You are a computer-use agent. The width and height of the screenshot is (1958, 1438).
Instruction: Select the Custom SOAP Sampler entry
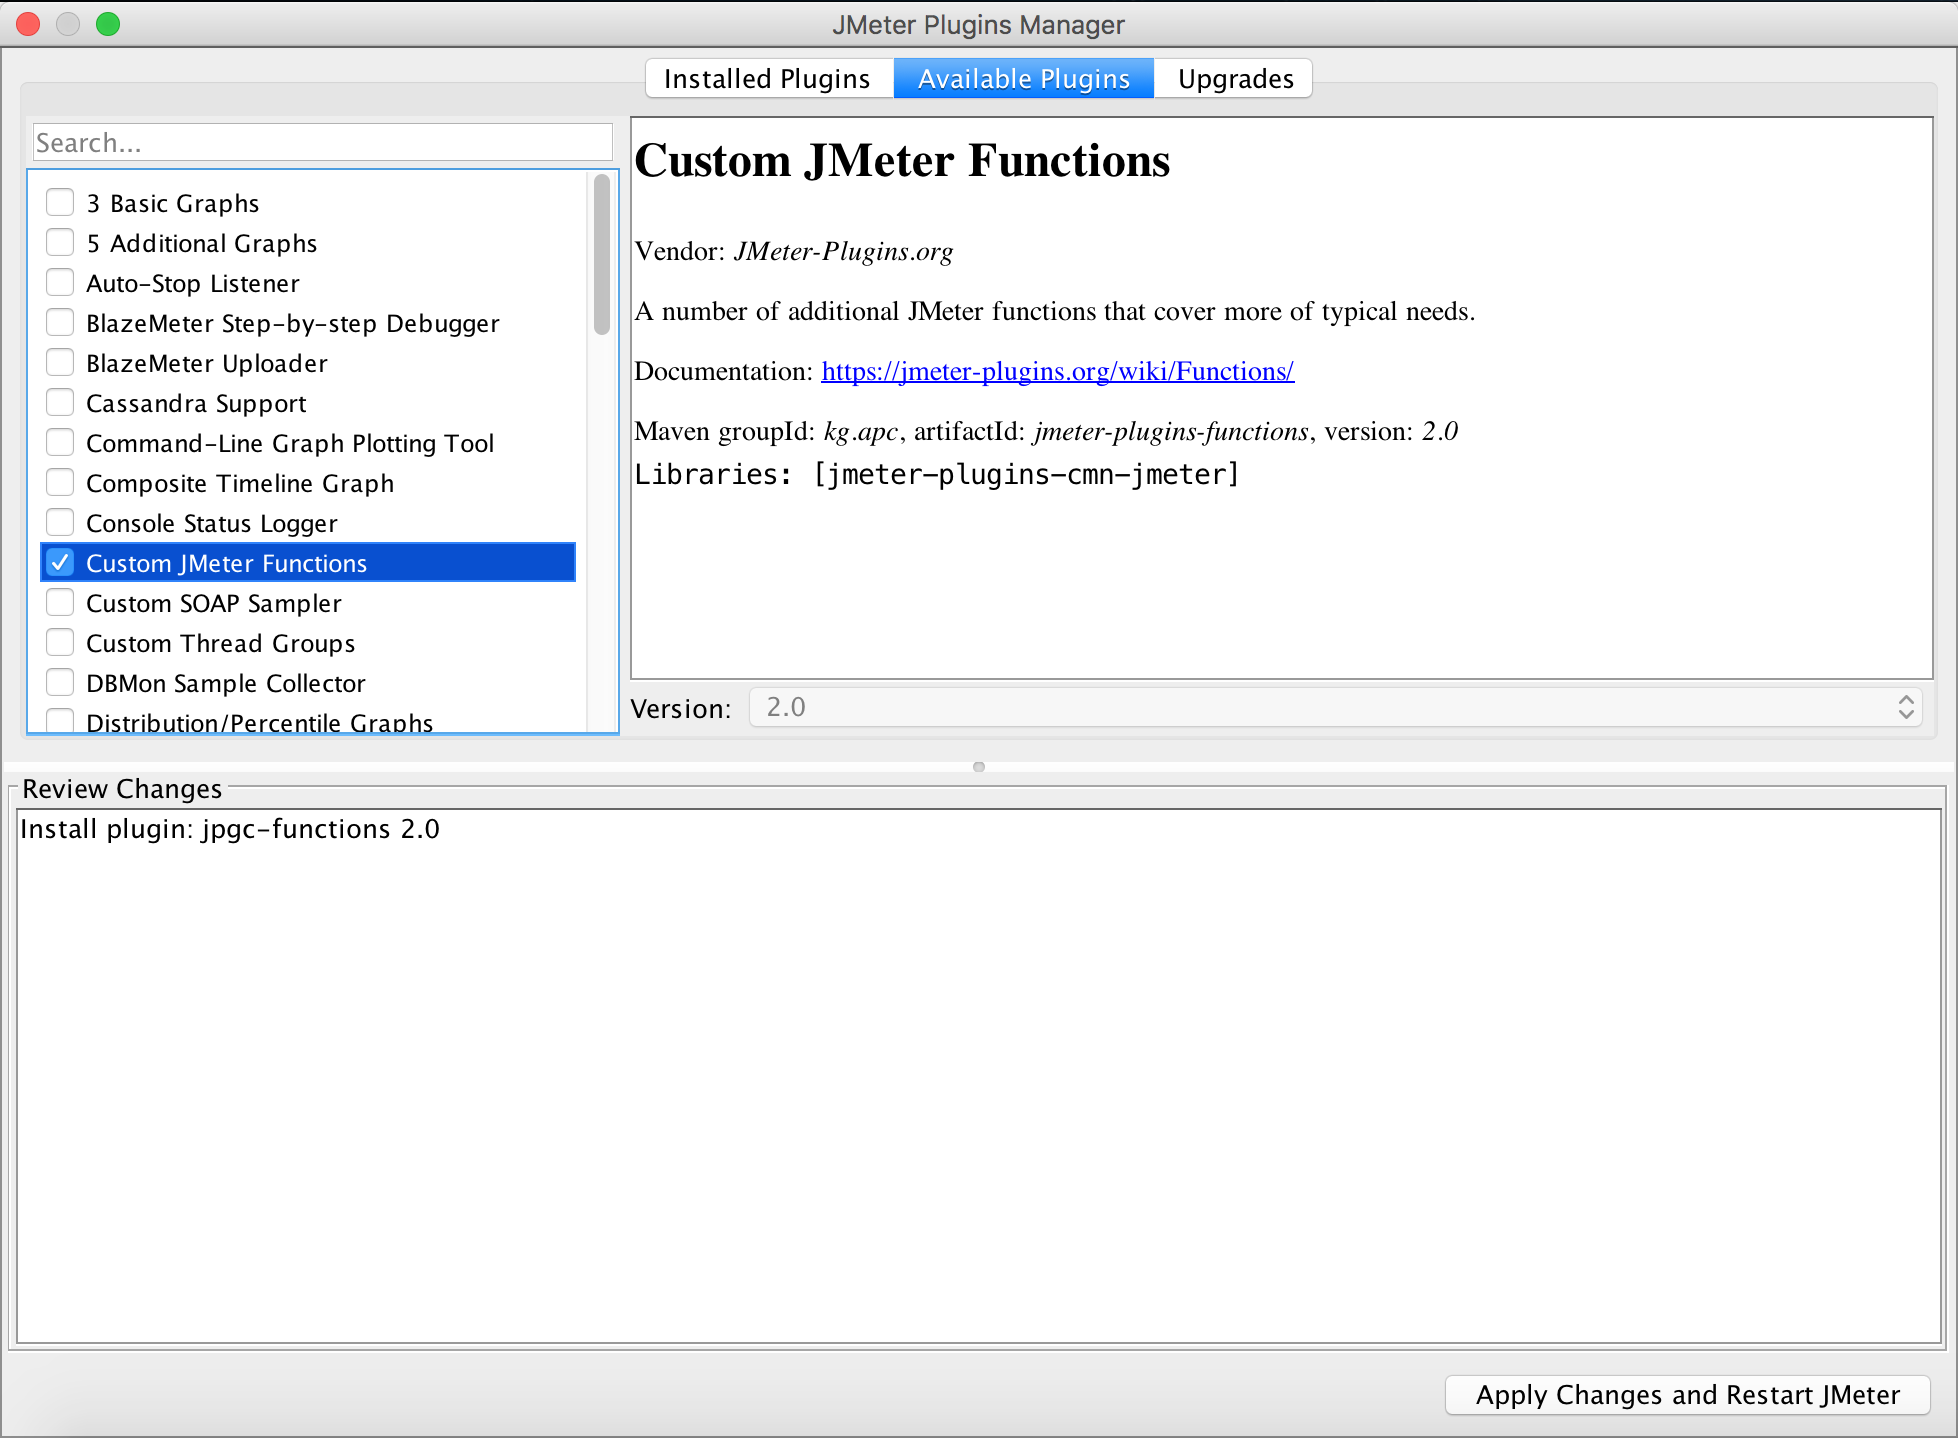click(x=214, y=604)
